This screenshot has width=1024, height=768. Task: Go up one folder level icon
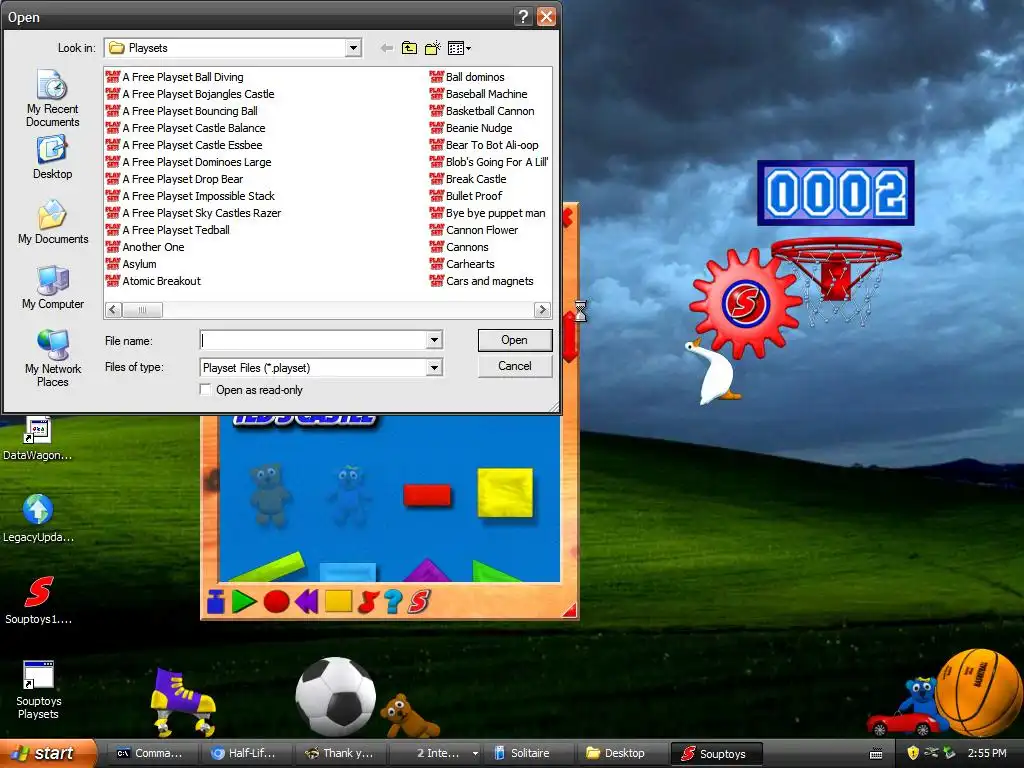(x=409, y=48)
